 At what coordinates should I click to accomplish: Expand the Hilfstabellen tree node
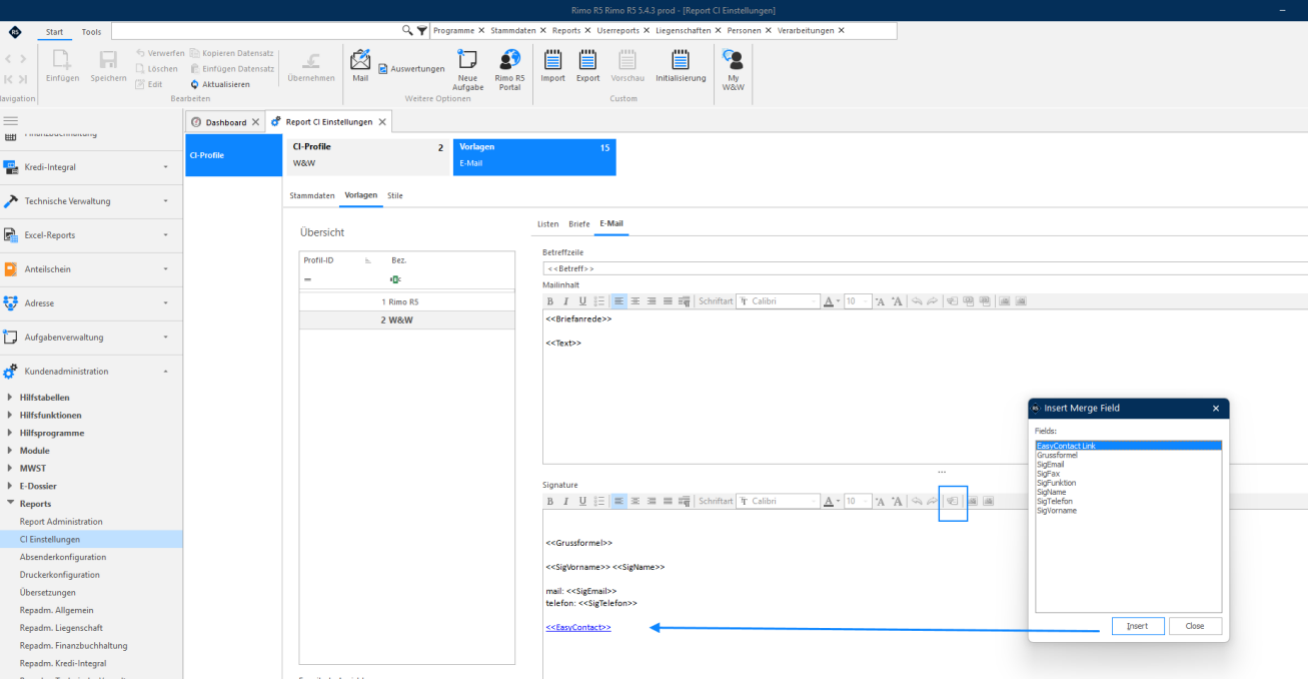(x=10, y=397)
